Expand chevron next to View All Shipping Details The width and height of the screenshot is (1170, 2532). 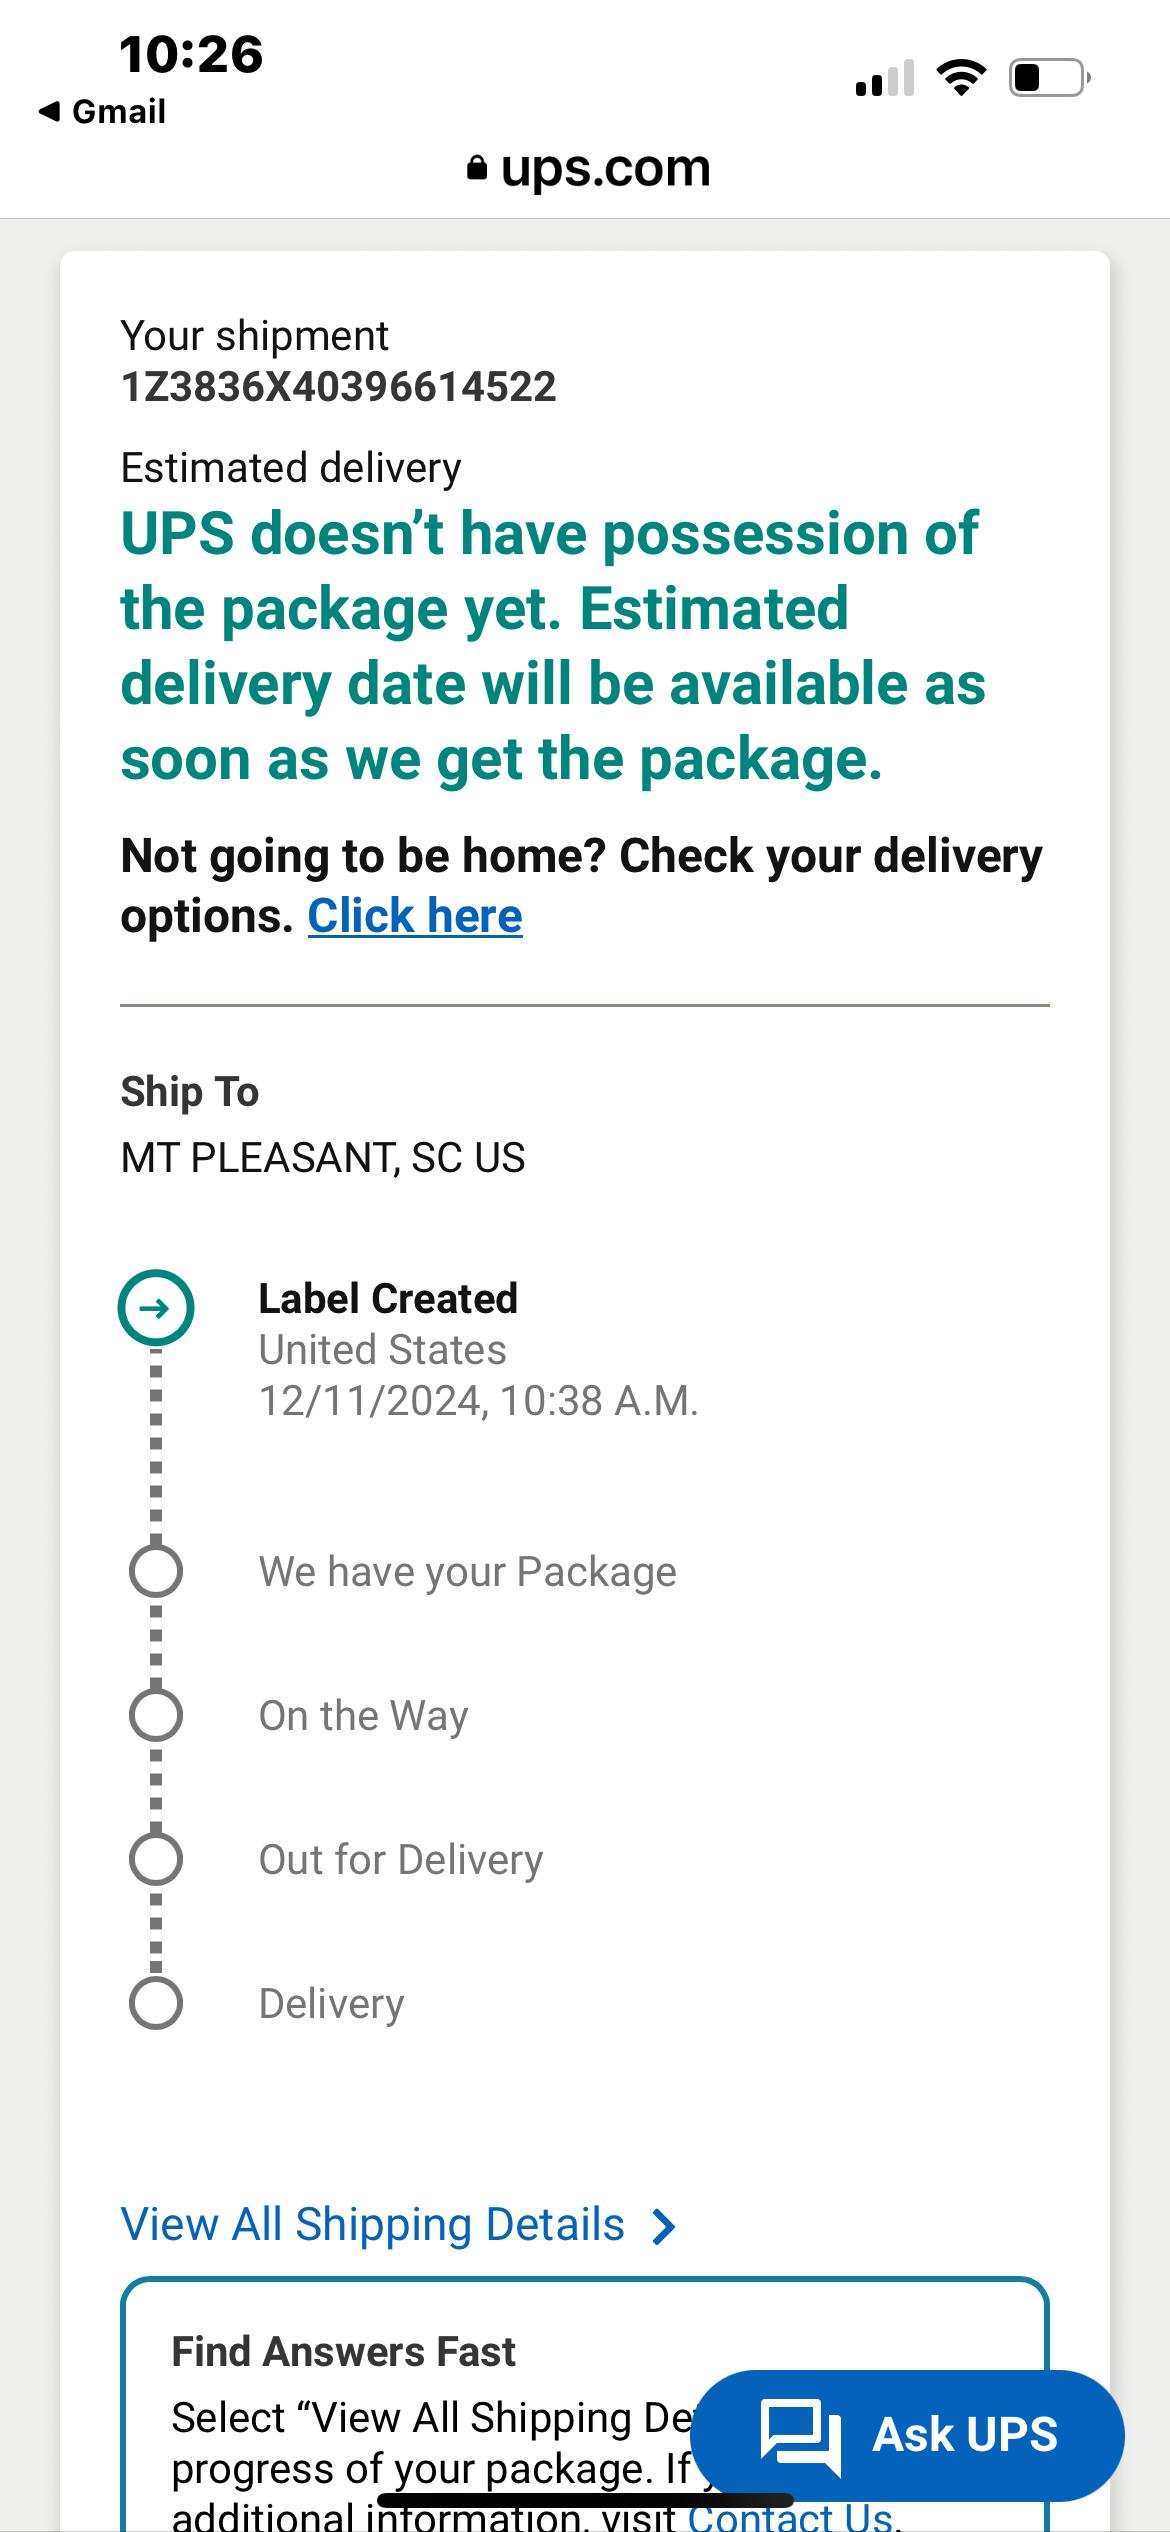pos(663,2226)
